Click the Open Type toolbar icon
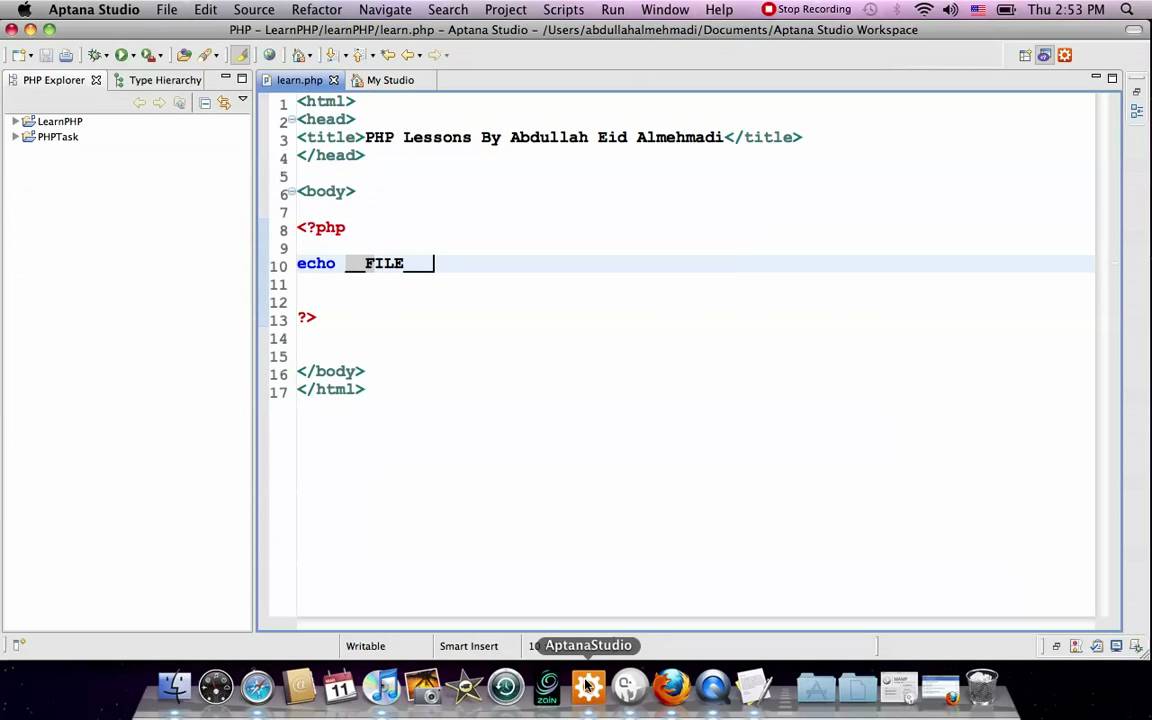 point(184,55)
